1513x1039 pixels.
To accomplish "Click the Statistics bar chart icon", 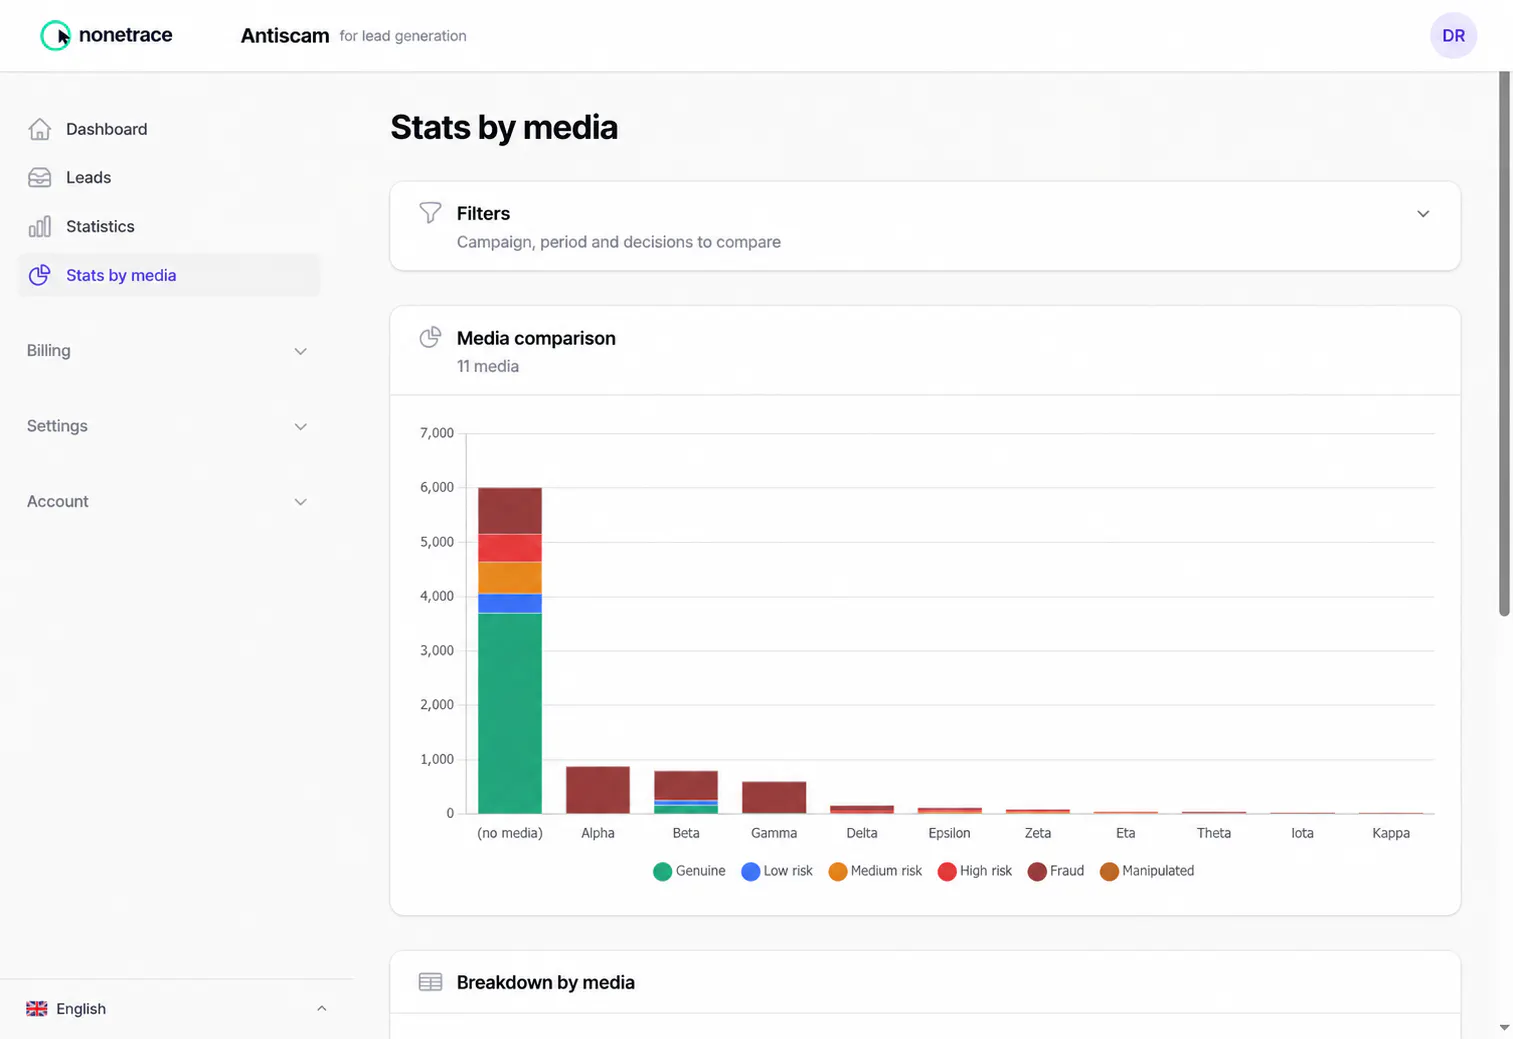I will coord(40,227).
